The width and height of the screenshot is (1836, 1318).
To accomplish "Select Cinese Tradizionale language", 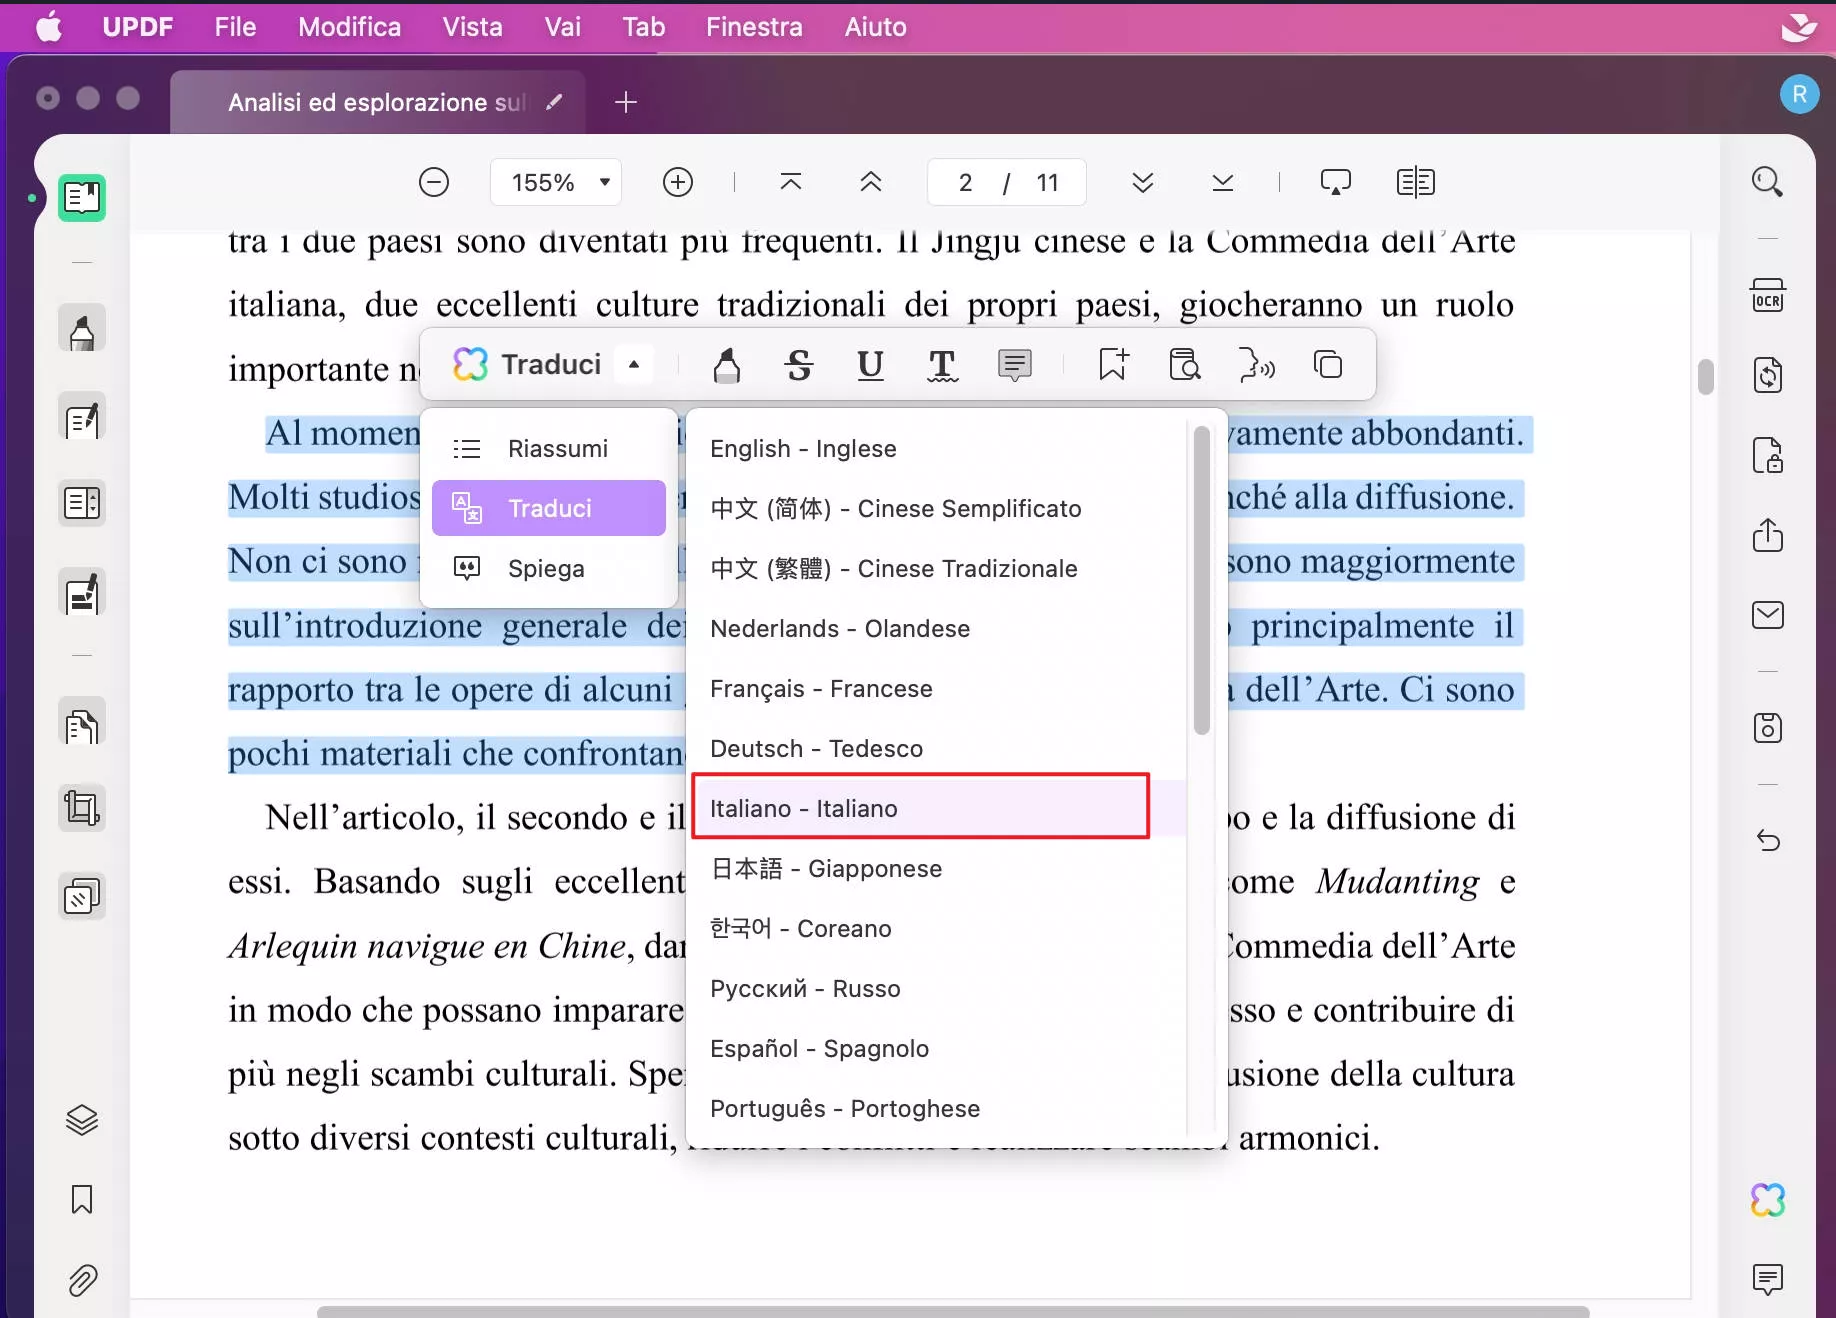I will [938, 568].
